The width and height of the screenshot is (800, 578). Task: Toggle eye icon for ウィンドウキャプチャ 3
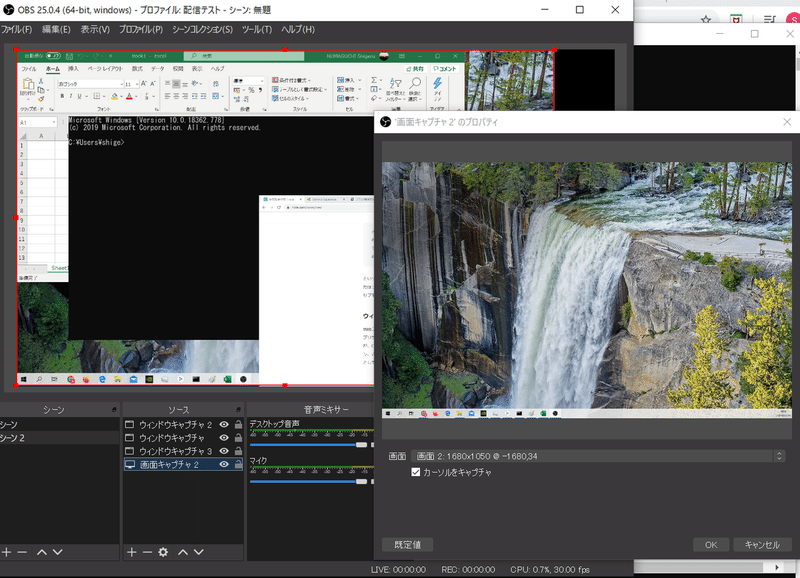(x=224, y=451)
